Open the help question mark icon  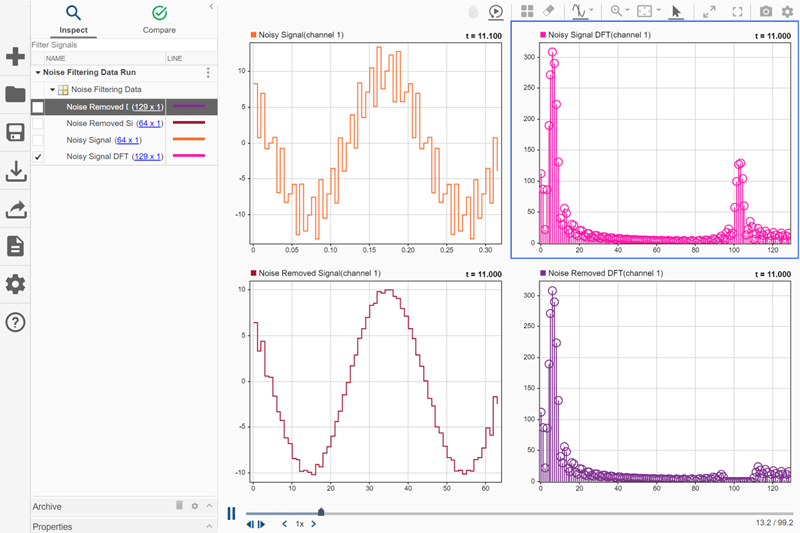pos(15,322)
